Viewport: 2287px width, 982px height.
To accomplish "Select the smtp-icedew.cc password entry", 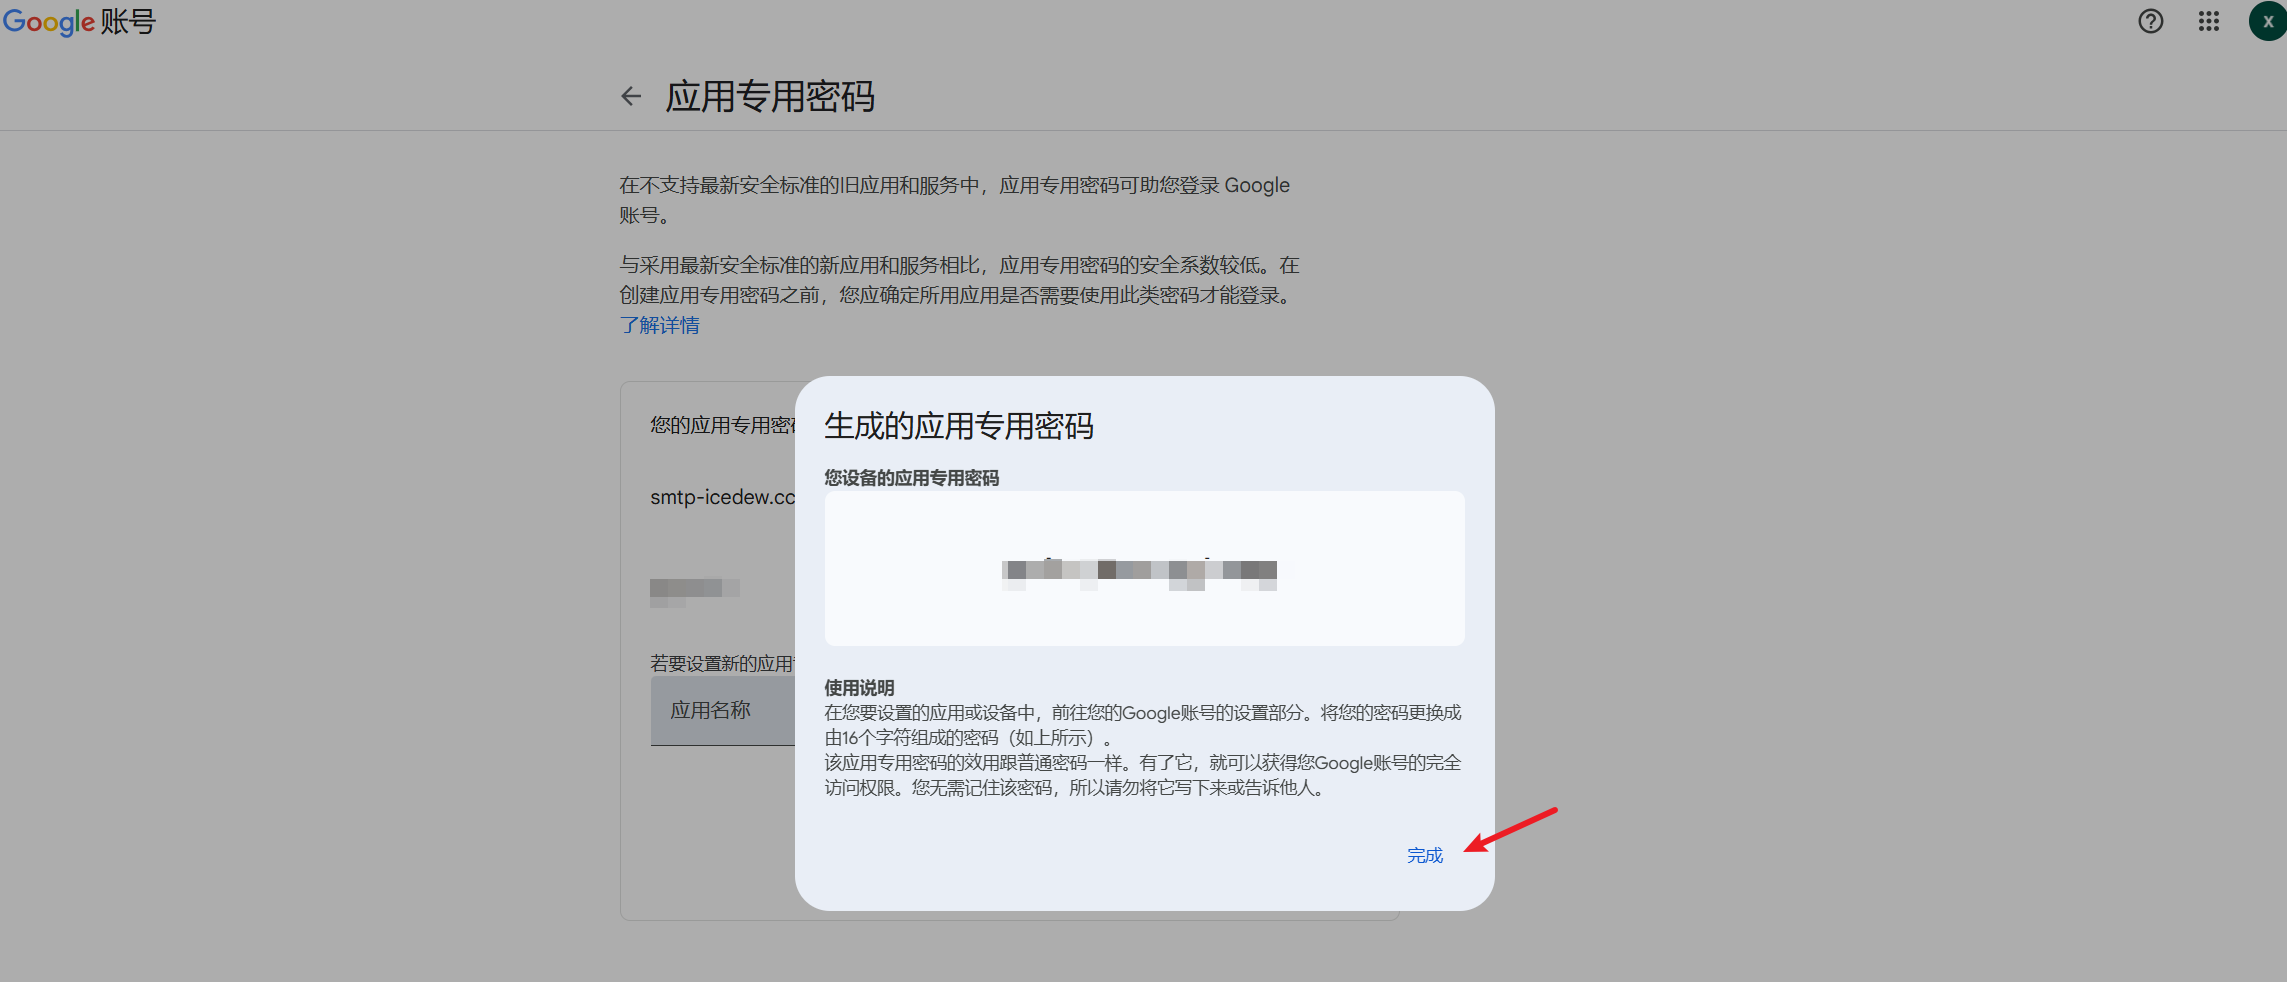I will (722, 497).
